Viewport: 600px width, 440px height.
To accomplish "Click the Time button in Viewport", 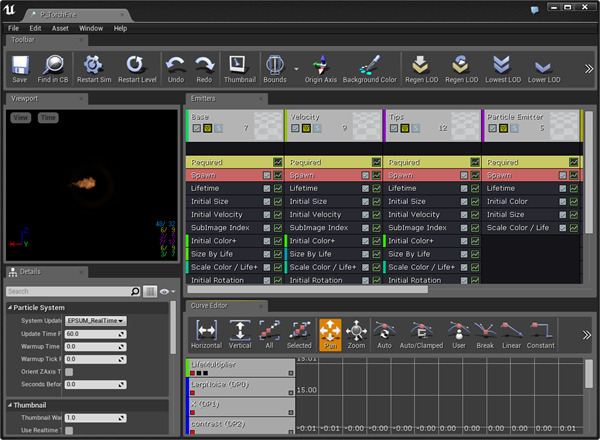I will pyautogui.click(x=48, y=118).
